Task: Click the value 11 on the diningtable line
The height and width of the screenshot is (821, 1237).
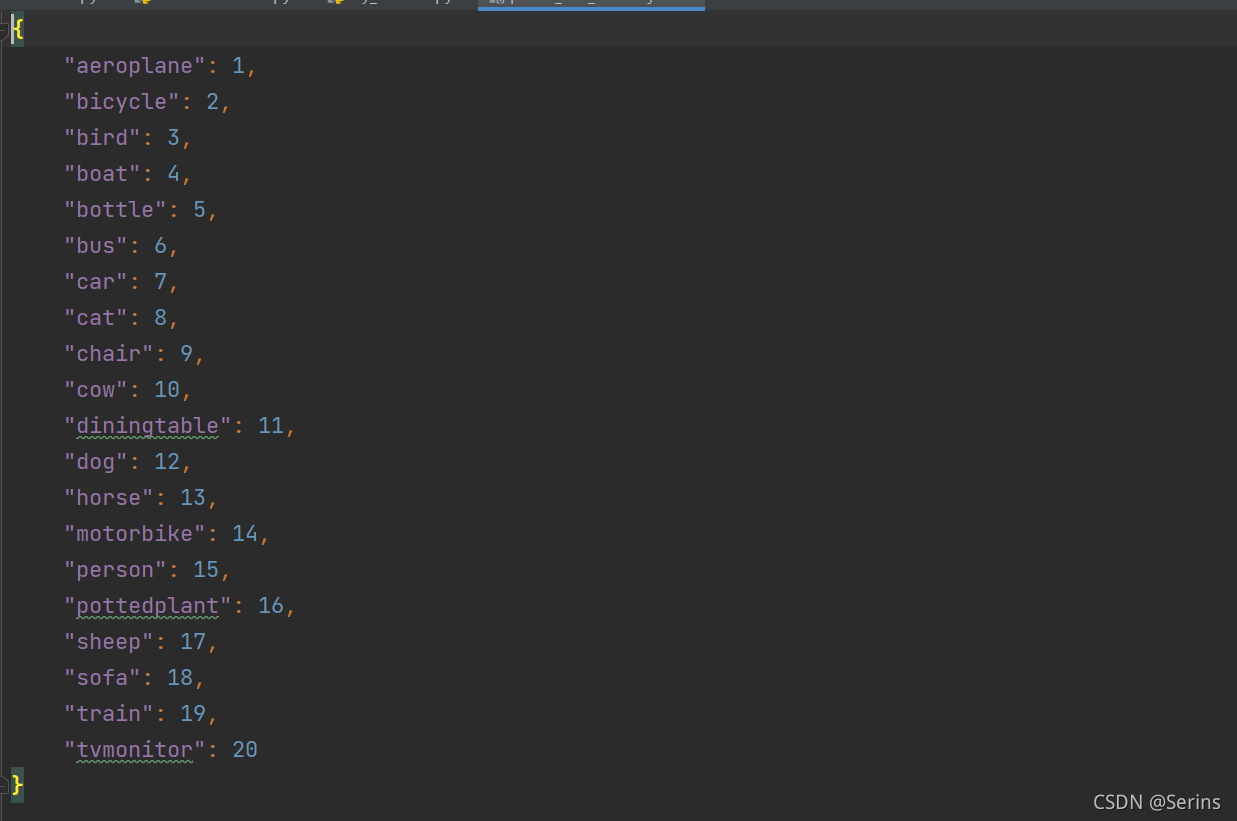Action: pyautogui.click(x=271, y=426)
